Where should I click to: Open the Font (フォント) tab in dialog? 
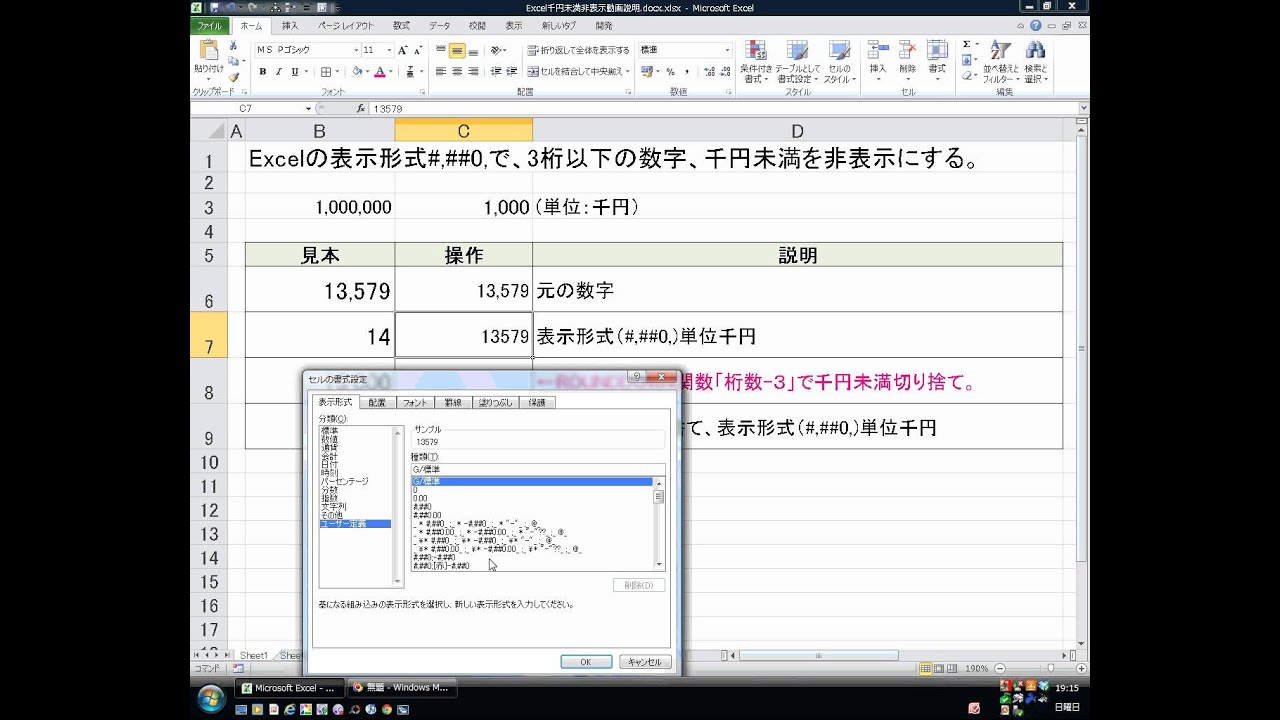[x=415, y=402]
